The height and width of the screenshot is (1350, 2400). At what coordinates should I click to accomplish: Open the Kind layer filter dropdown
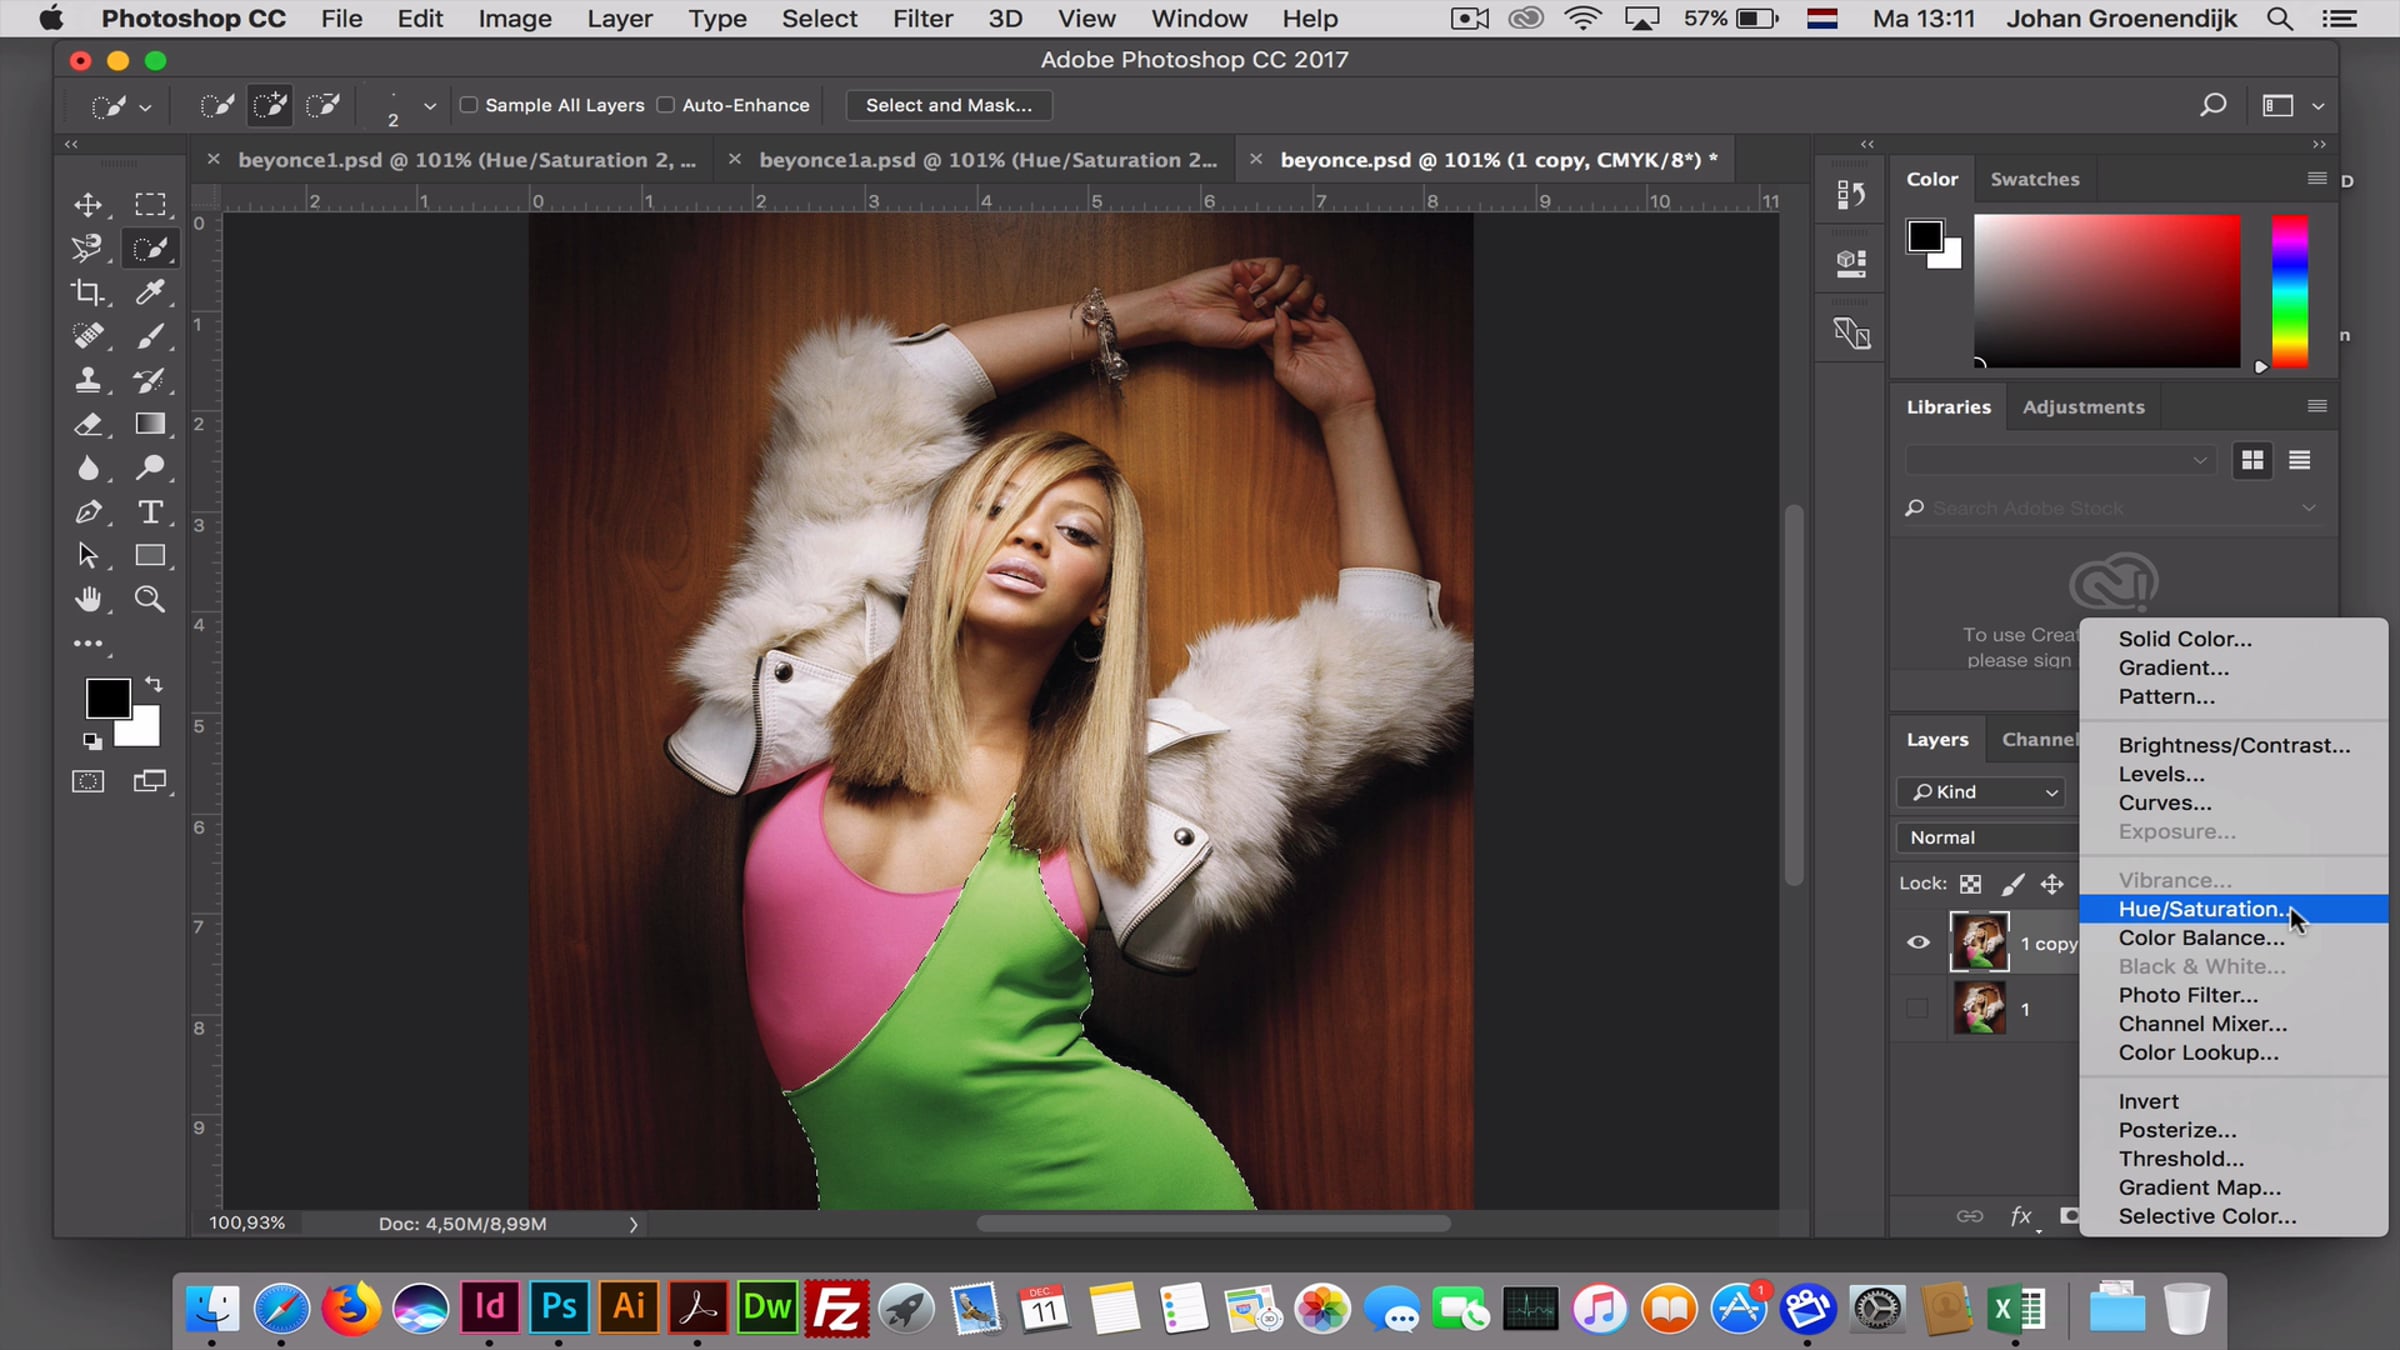(1980, 792)
